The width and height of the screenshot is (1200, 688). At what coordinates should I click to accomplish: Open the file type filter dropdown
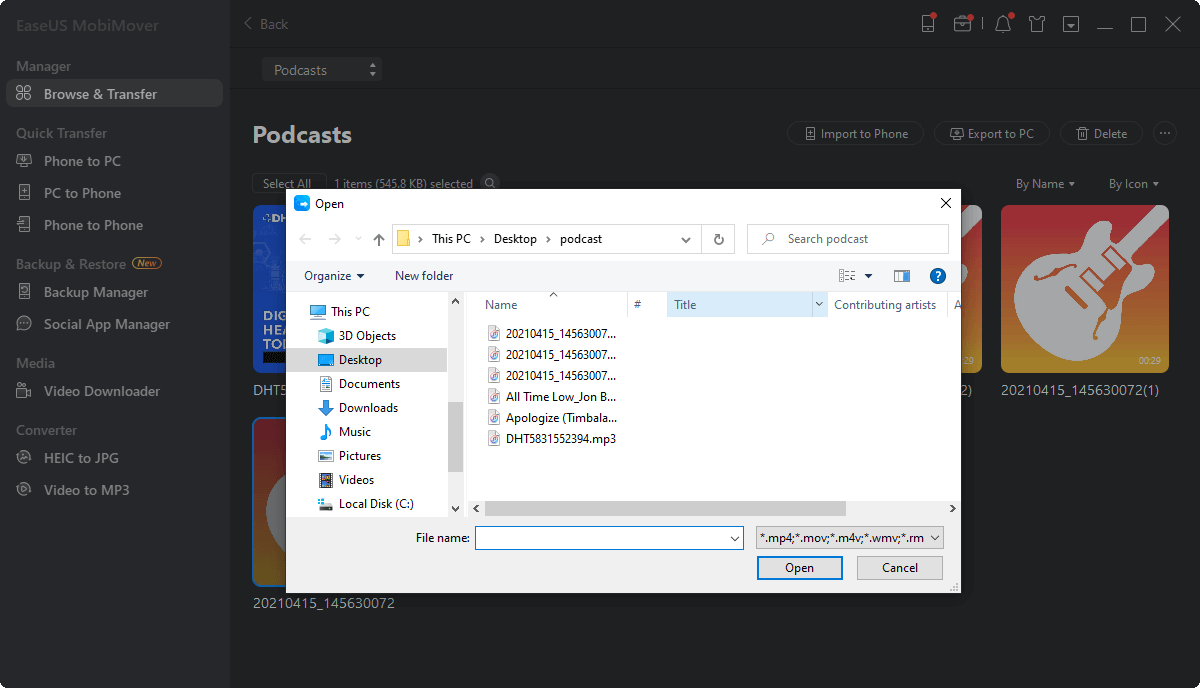pos(850,538)
